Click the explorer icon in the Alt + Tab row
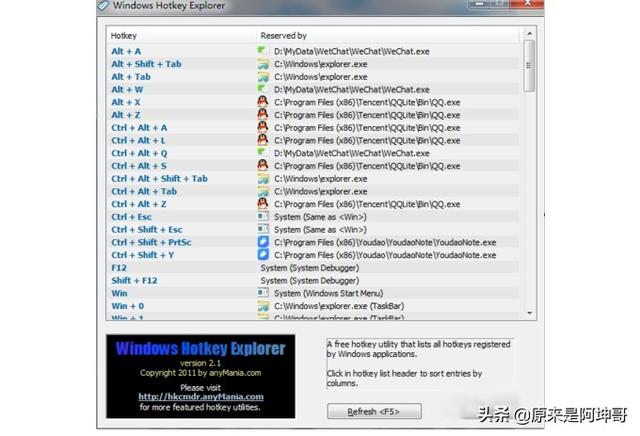Viewport: 640px width, 436px height. click(x=263, y=76)
